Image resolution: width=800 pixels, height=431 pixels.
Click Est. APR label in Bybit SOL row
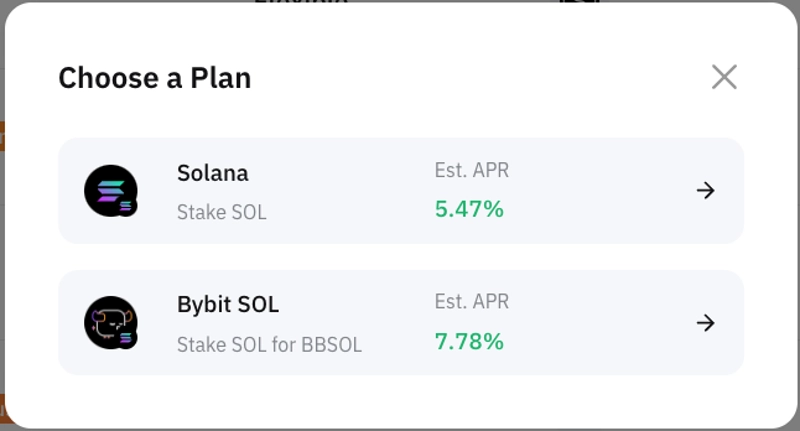(472, 301)
